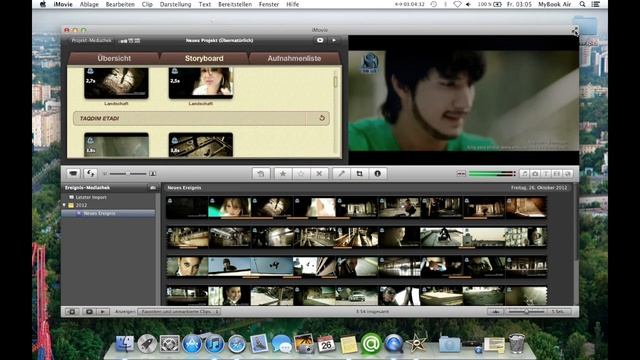Select the crop and rotate tool
640x360 pixels.
[x=360, y=174]
